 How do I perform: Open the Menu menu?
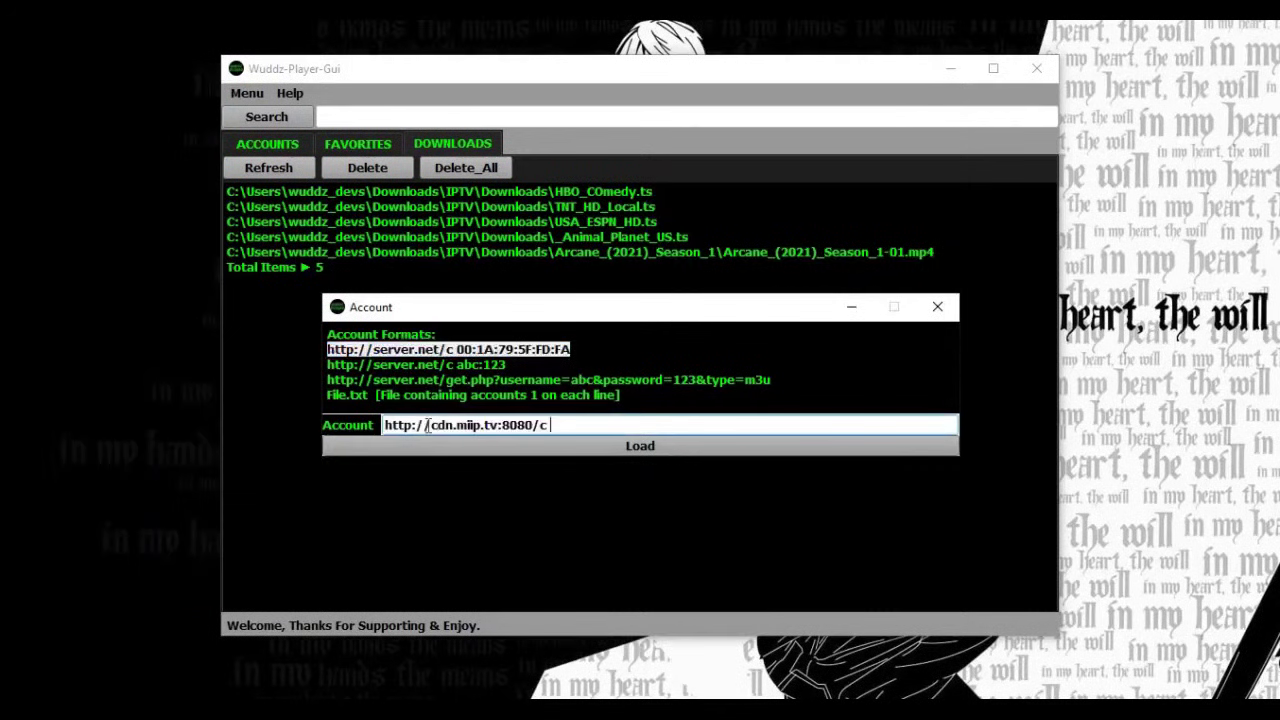point(247,93)
